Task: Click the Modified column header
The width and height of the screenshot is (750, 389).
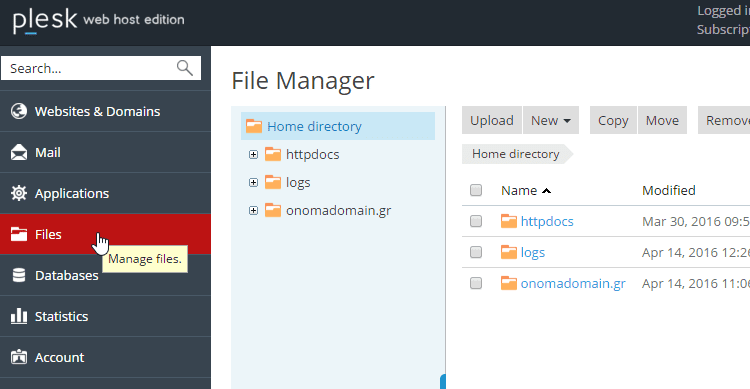Action: click(669, 190)
